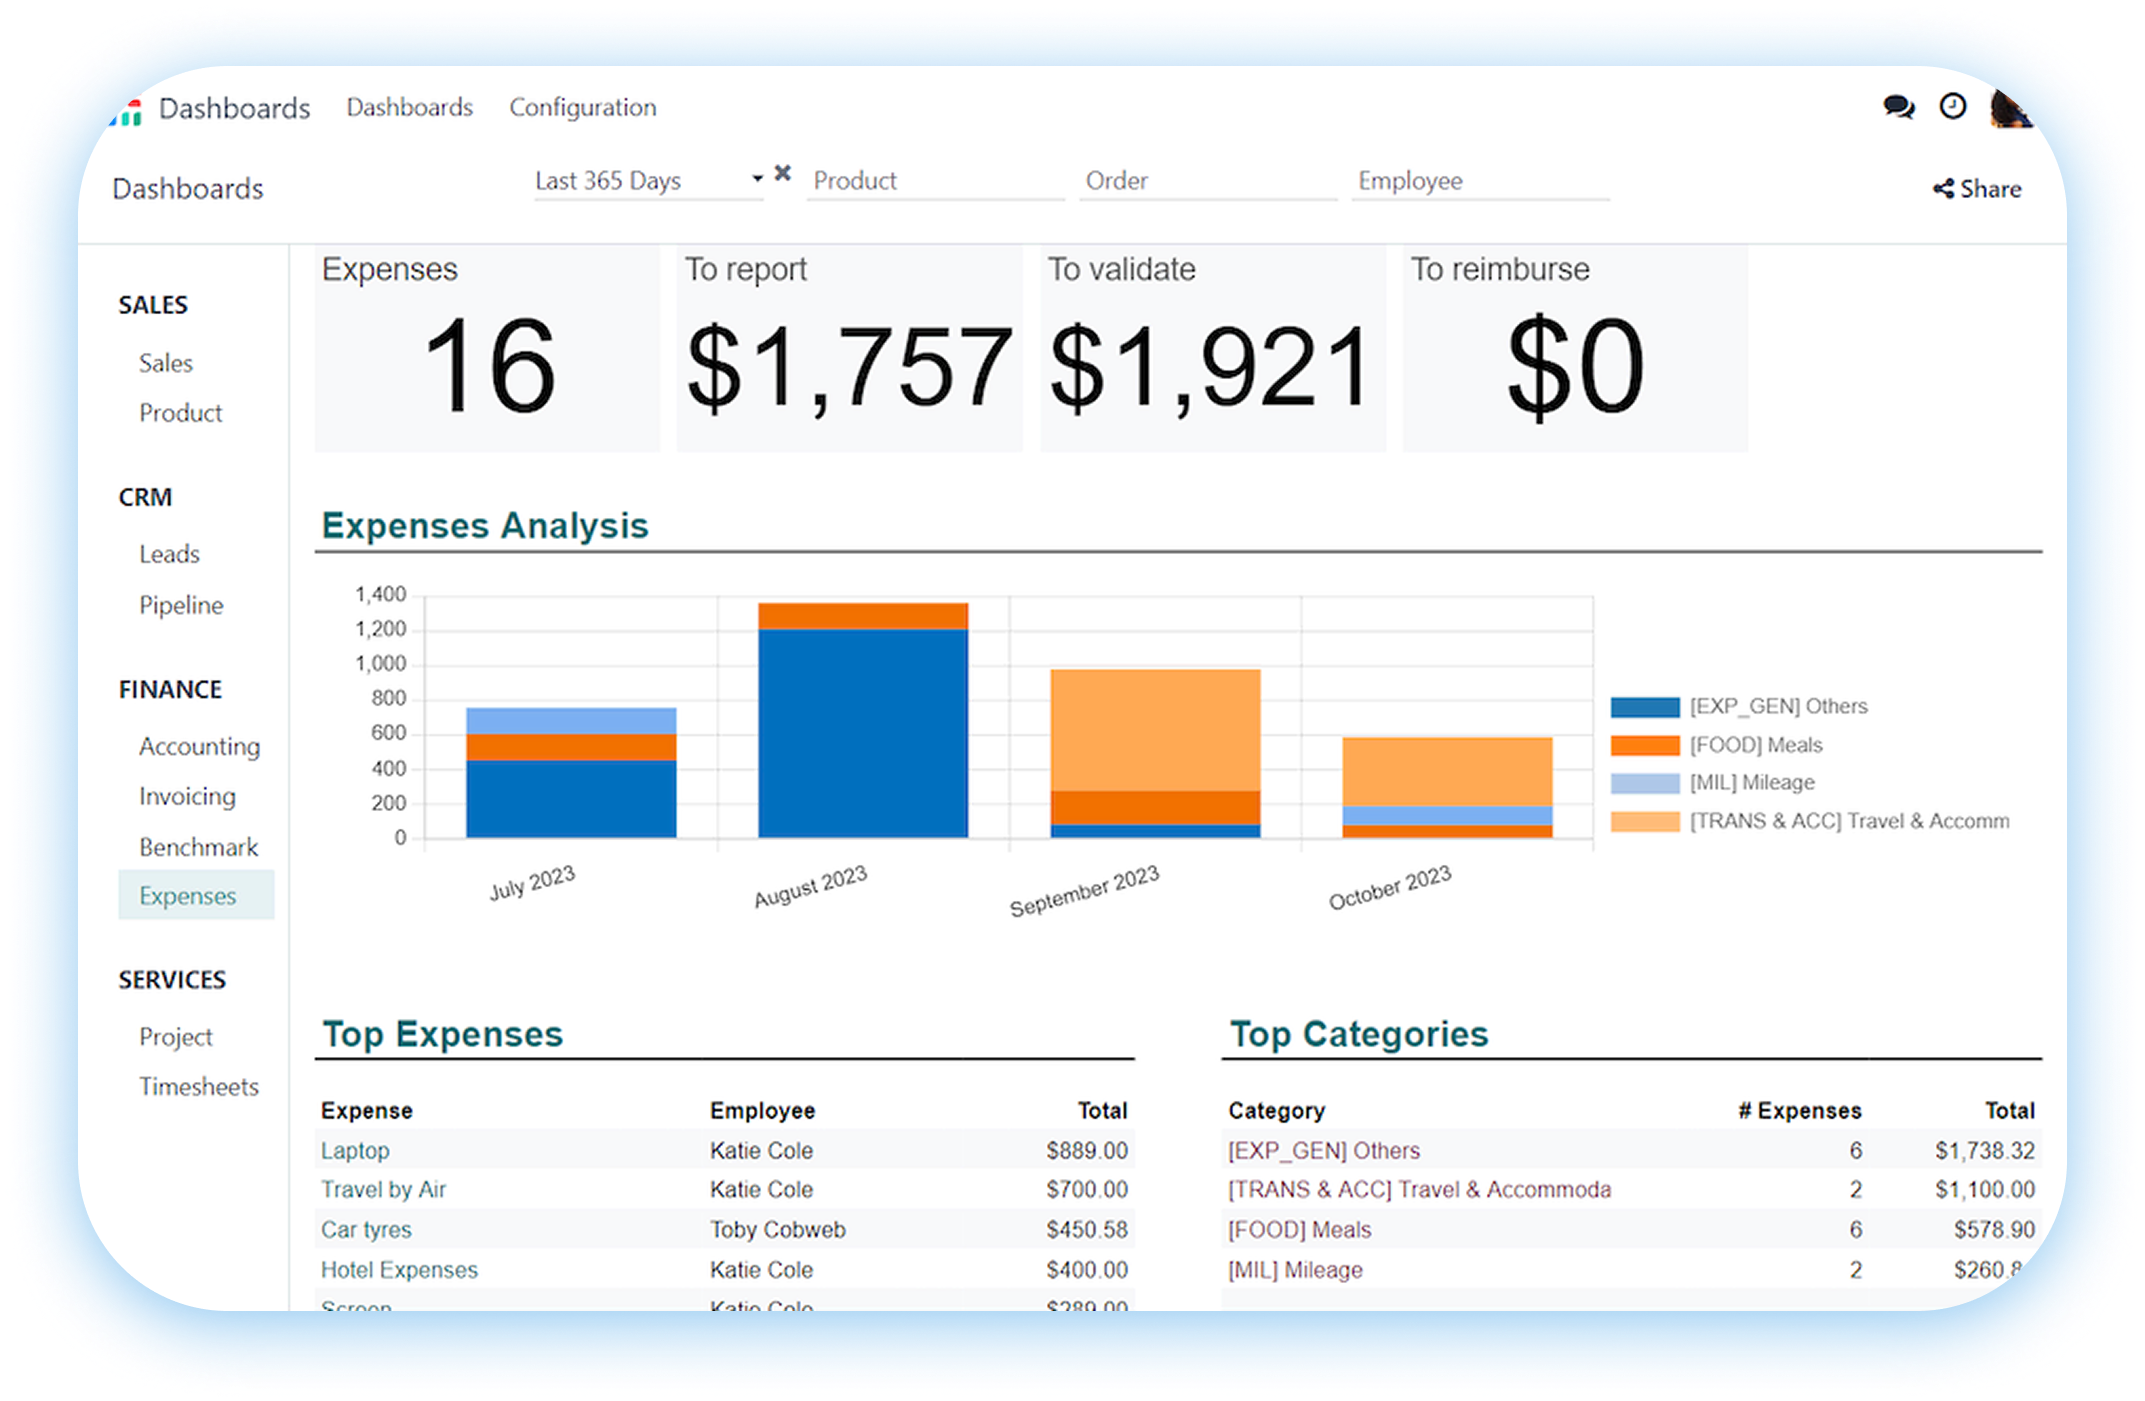Open the Dashboards menu item
Image resolution: width=2145 pixels, height=1401 pixels.
click(410, 107)
